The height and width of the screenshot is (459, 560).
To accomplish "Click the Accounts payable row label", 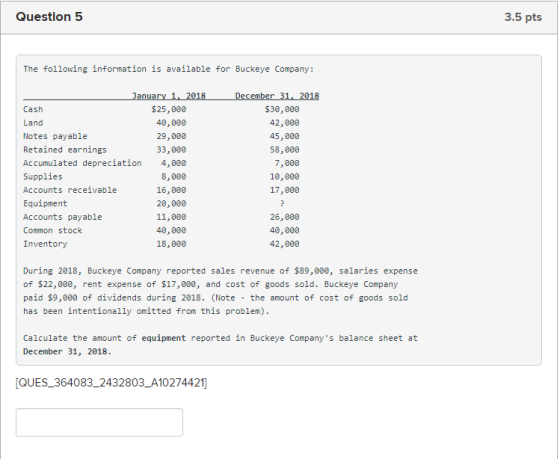I will [x=62, y=217].
